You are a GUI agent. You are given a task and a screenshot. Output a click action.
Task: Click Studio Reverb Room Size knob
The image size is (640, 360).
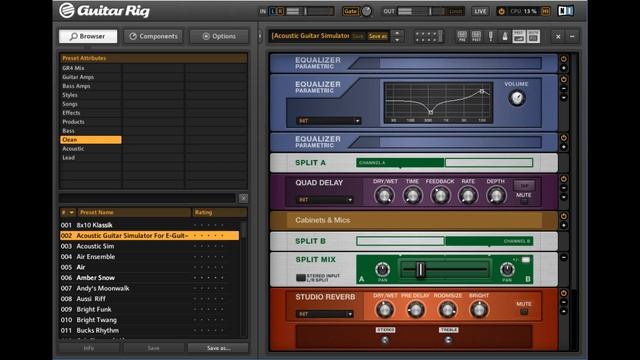pyautogui.click(x=447, y=310)
